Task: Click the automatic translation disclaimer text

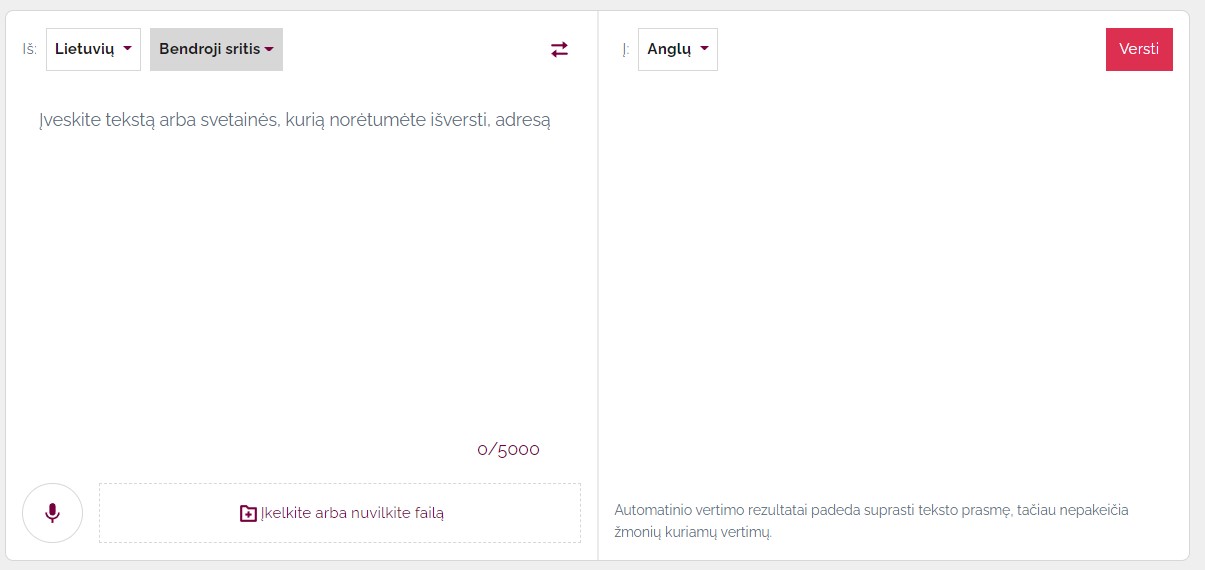Action: click(871, 521)
